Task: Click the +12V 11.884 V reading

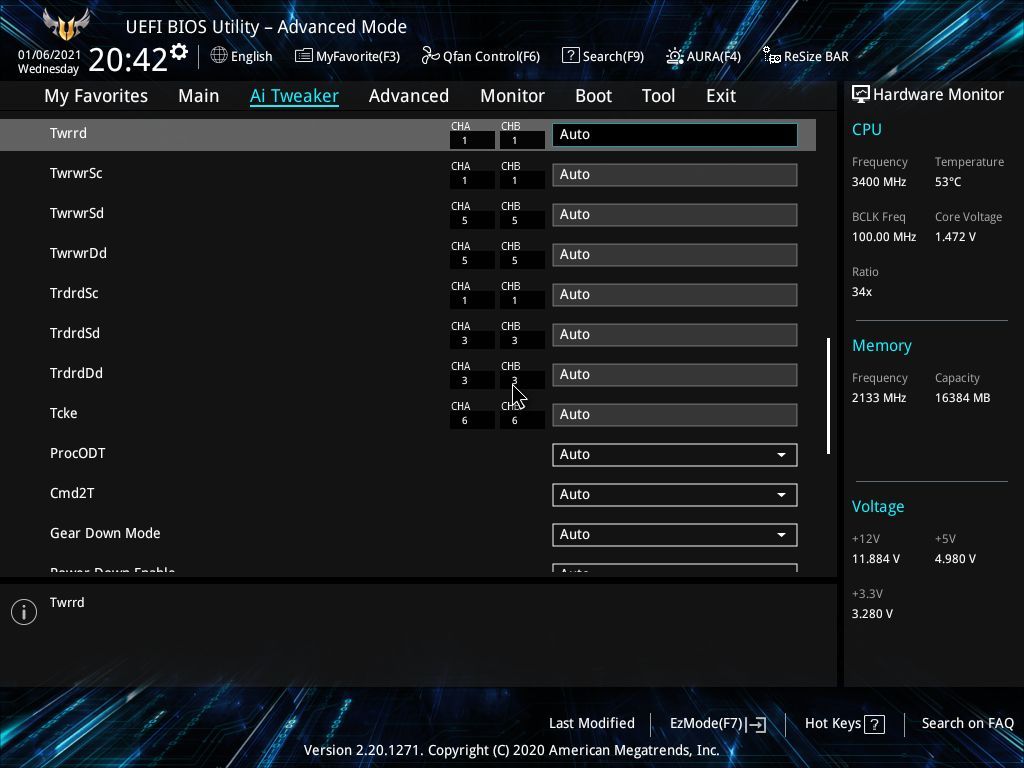Action: 875,559
